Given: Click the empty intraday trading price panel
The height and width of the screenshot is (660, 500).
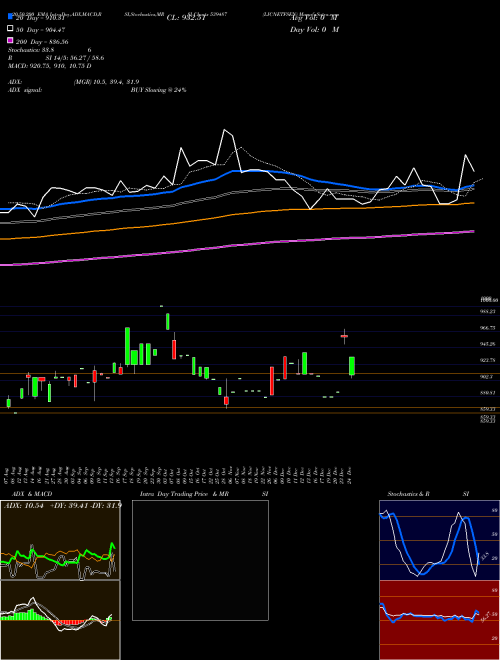Looking at the screenshot, I should coord(200,560).
